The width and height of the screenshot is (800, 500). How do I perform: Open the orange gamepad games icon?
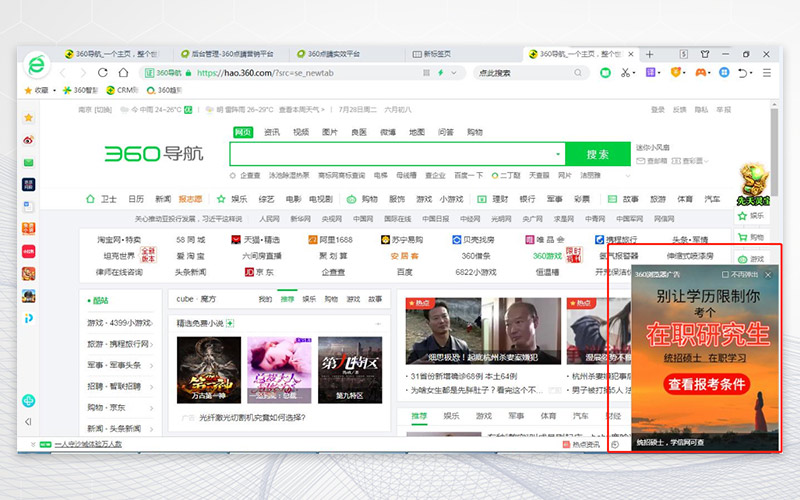pyautogui.click(x=700, y=73)
